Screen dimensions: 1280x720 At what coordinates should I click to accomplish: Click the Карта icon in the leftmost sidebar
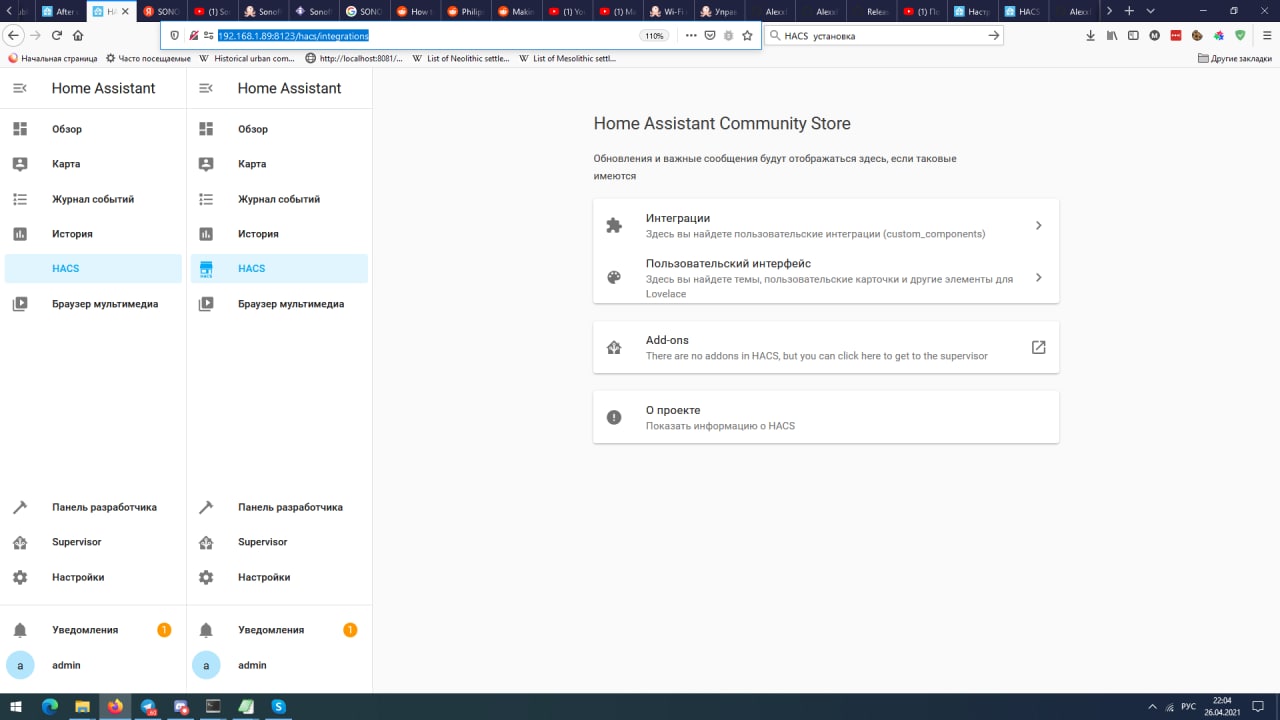(20, 164)
